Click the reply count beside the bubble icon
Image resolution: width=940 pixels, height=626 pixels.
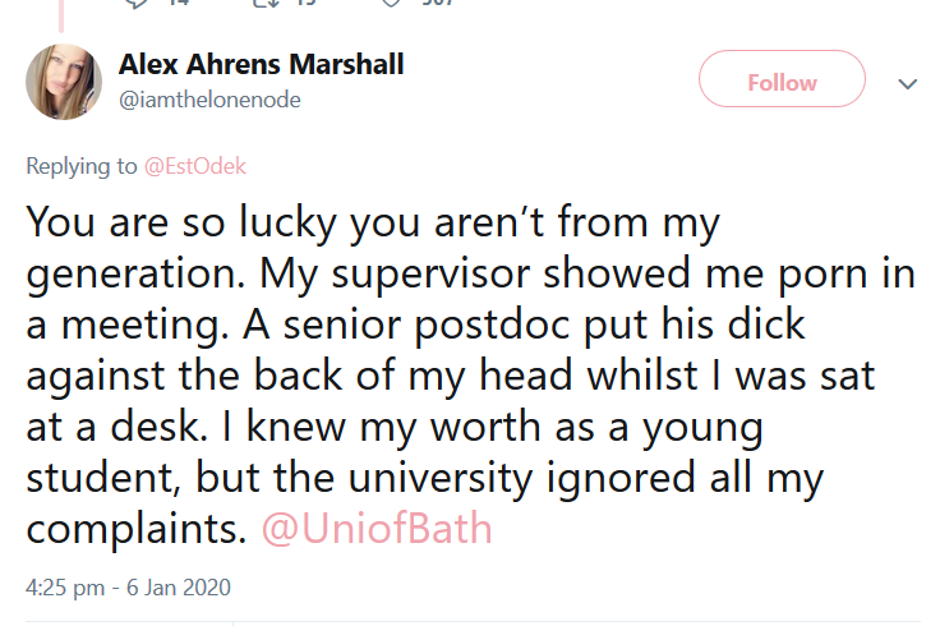[x=176, y=3]
